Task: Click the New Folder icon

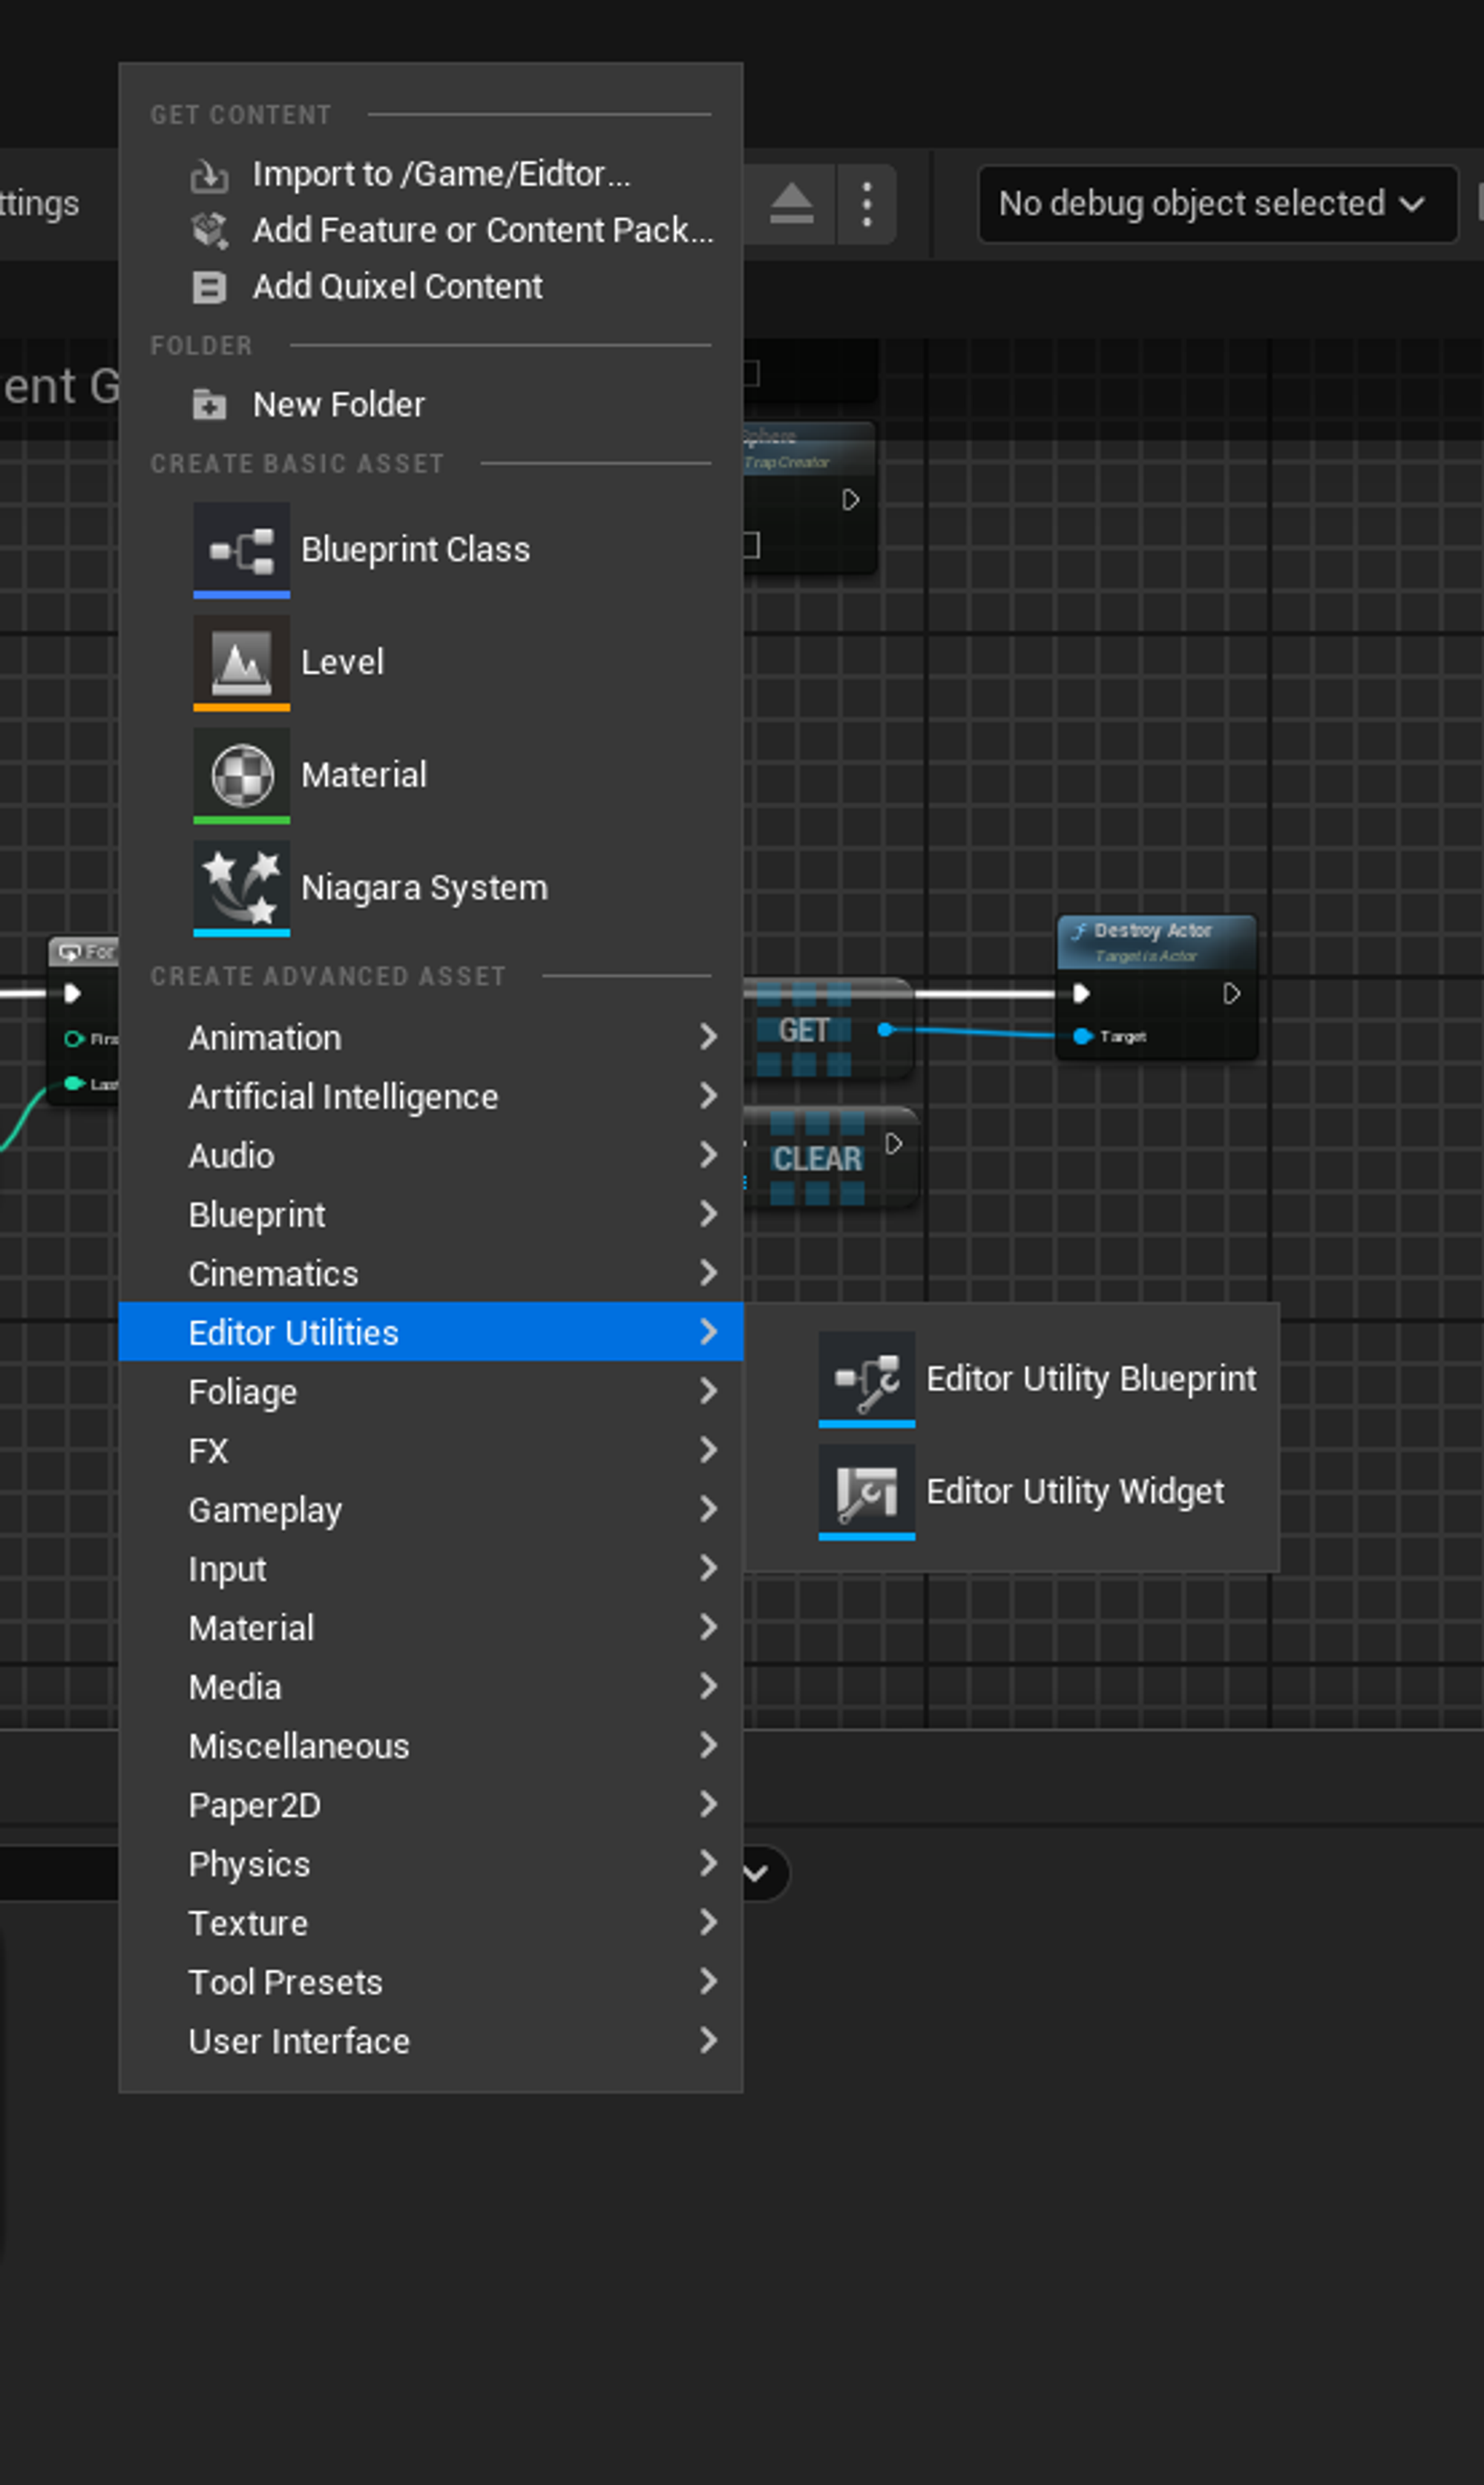Action: tap(209, 404)
